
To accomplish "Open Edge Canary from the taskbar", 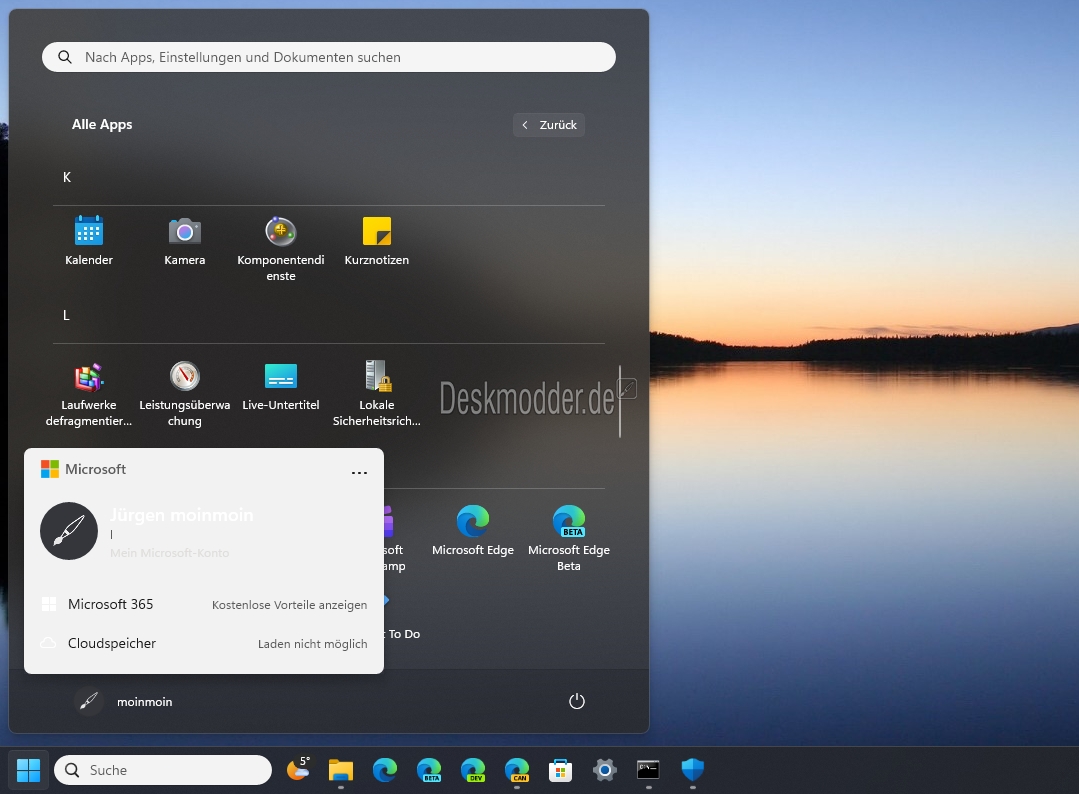I will coord(517,770).
